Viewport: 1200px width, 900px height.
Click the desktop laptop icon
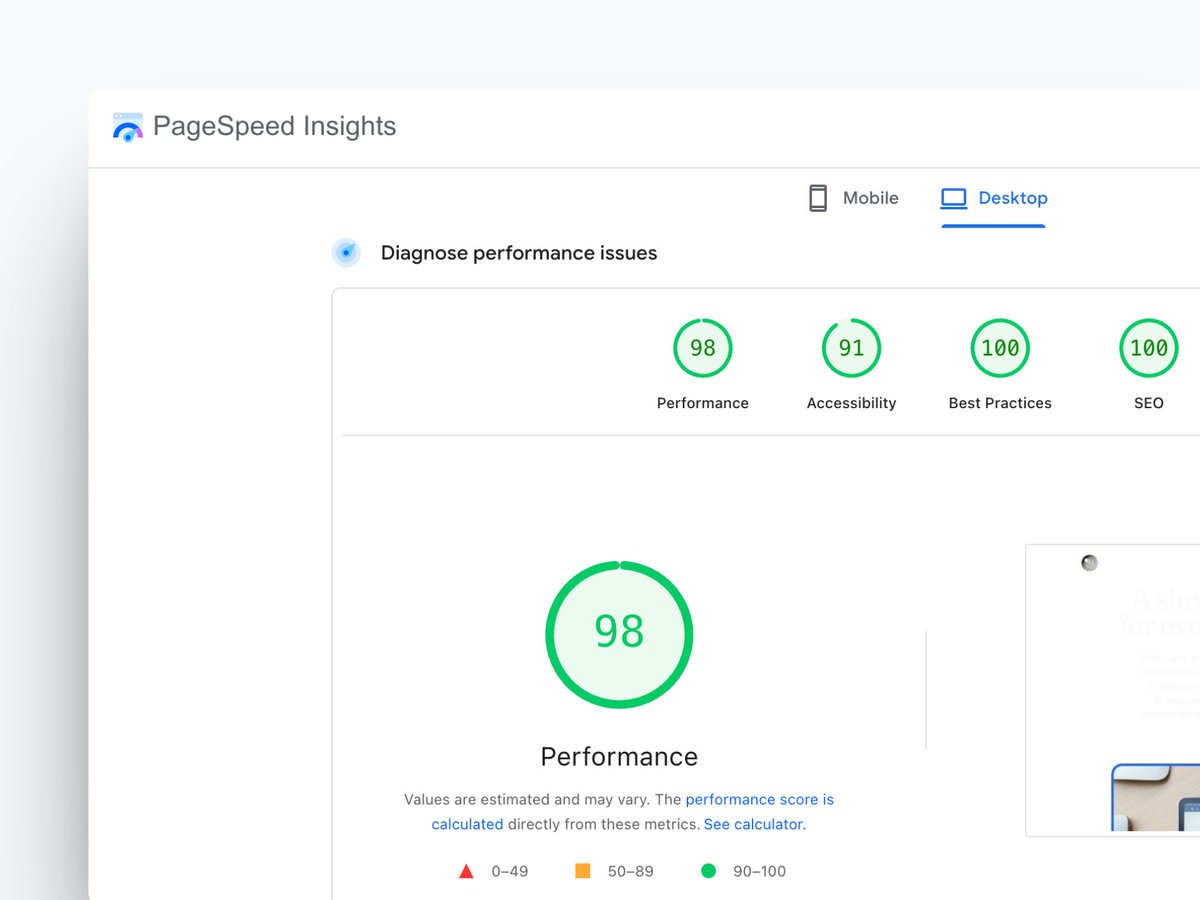click(954, 198)
